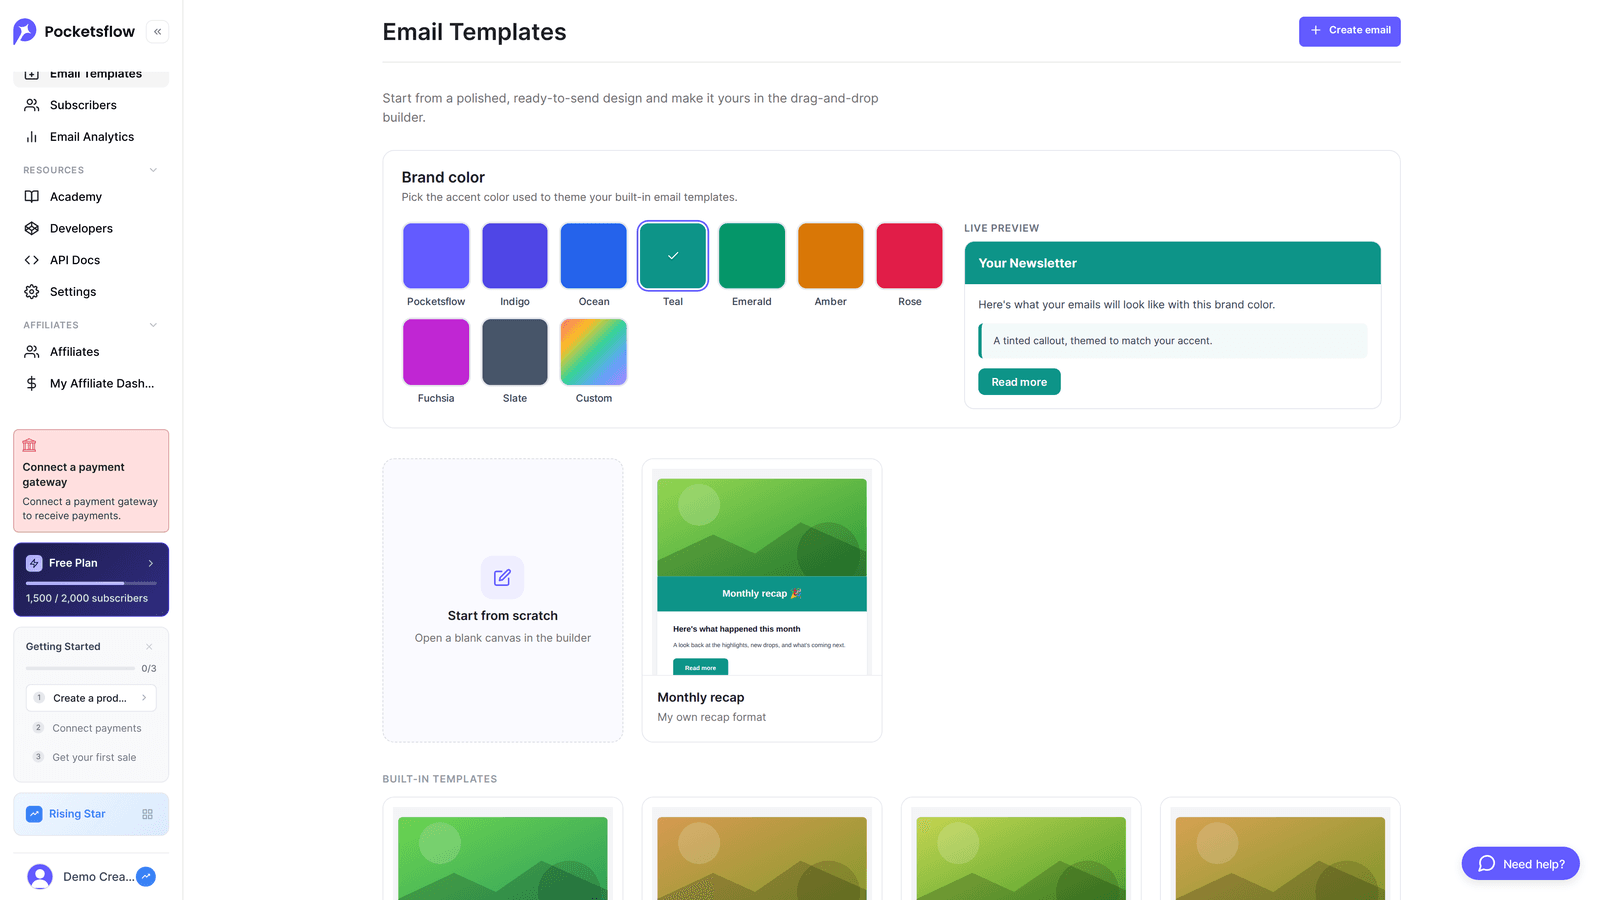The width and height of the screenshot is (1600, 900).
Task: Click the Academy book icon
Action: point(32,197)
